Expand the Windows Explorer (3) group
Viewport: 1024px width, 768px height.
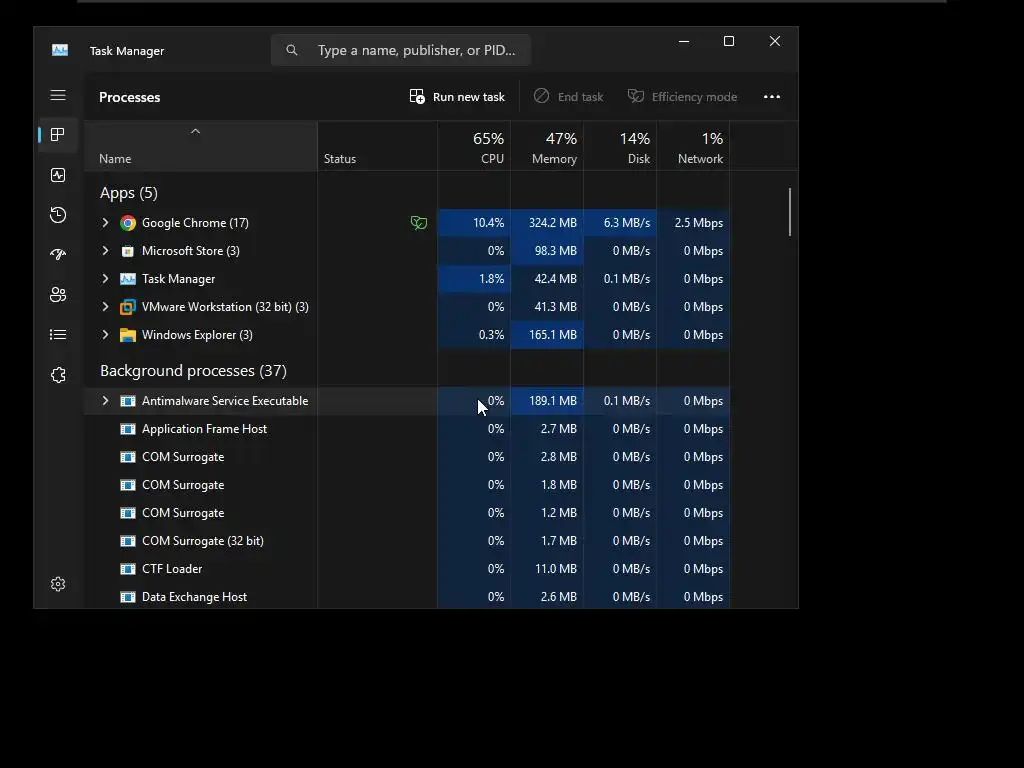click(105, 335)
